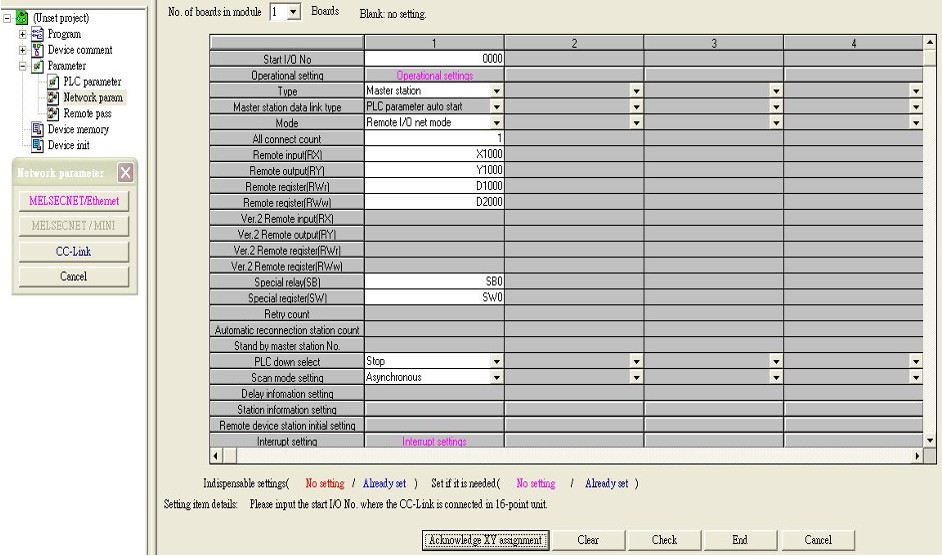Open Scan mode setting dropdown for board 2
Image resolution: width=942 pixels, height=556 pixels.
pos(636,377)
